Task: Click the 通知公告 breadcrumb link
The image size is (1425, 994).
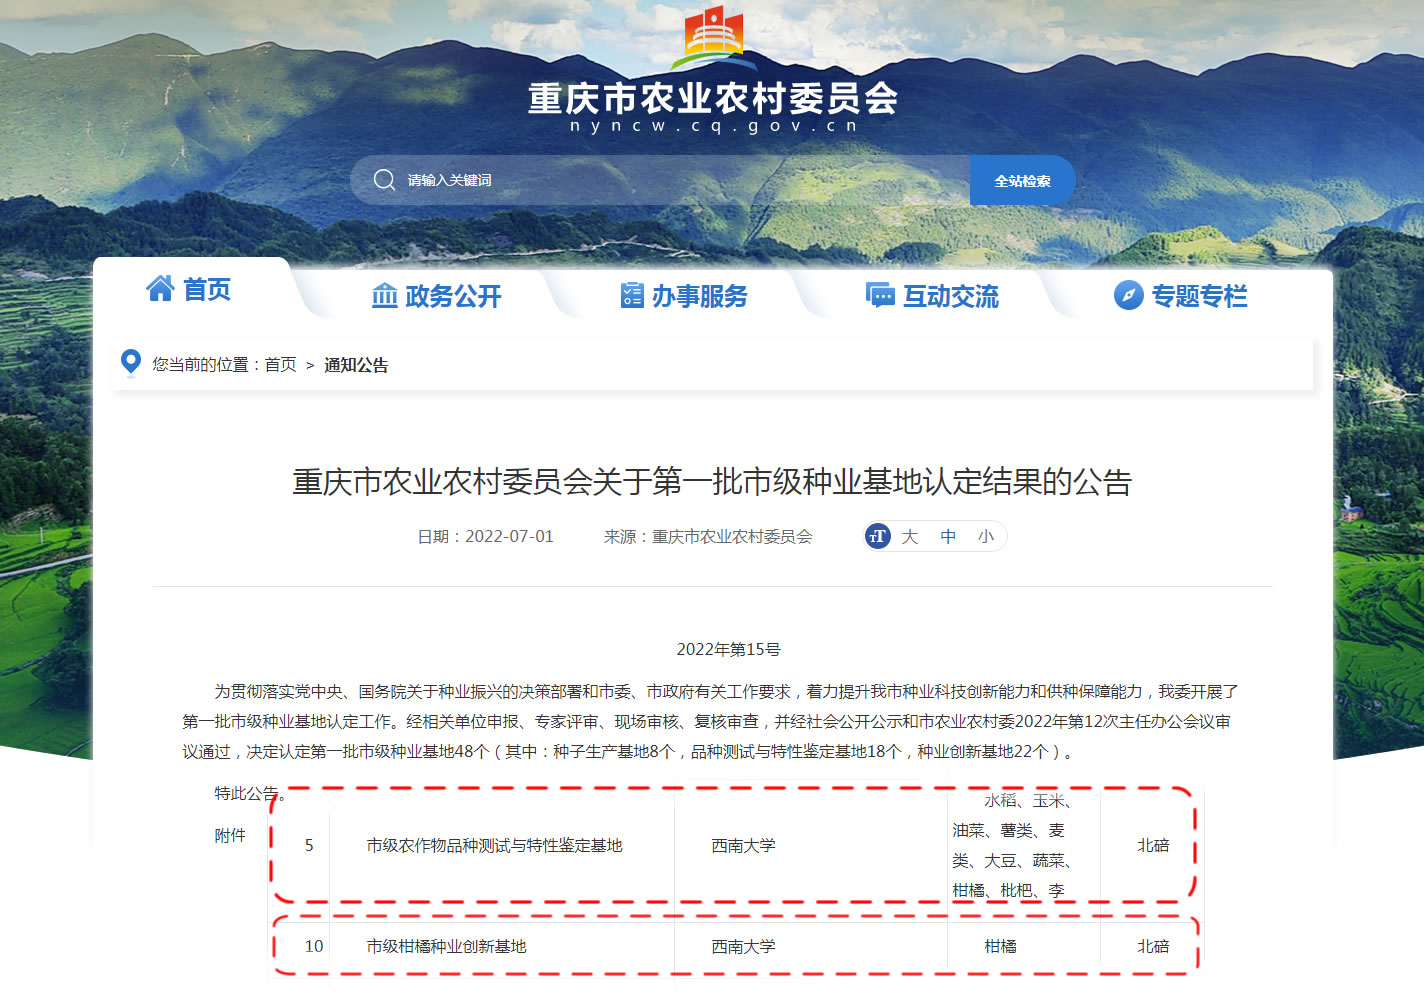Action: pyautogui.click(x=356, y=365)
